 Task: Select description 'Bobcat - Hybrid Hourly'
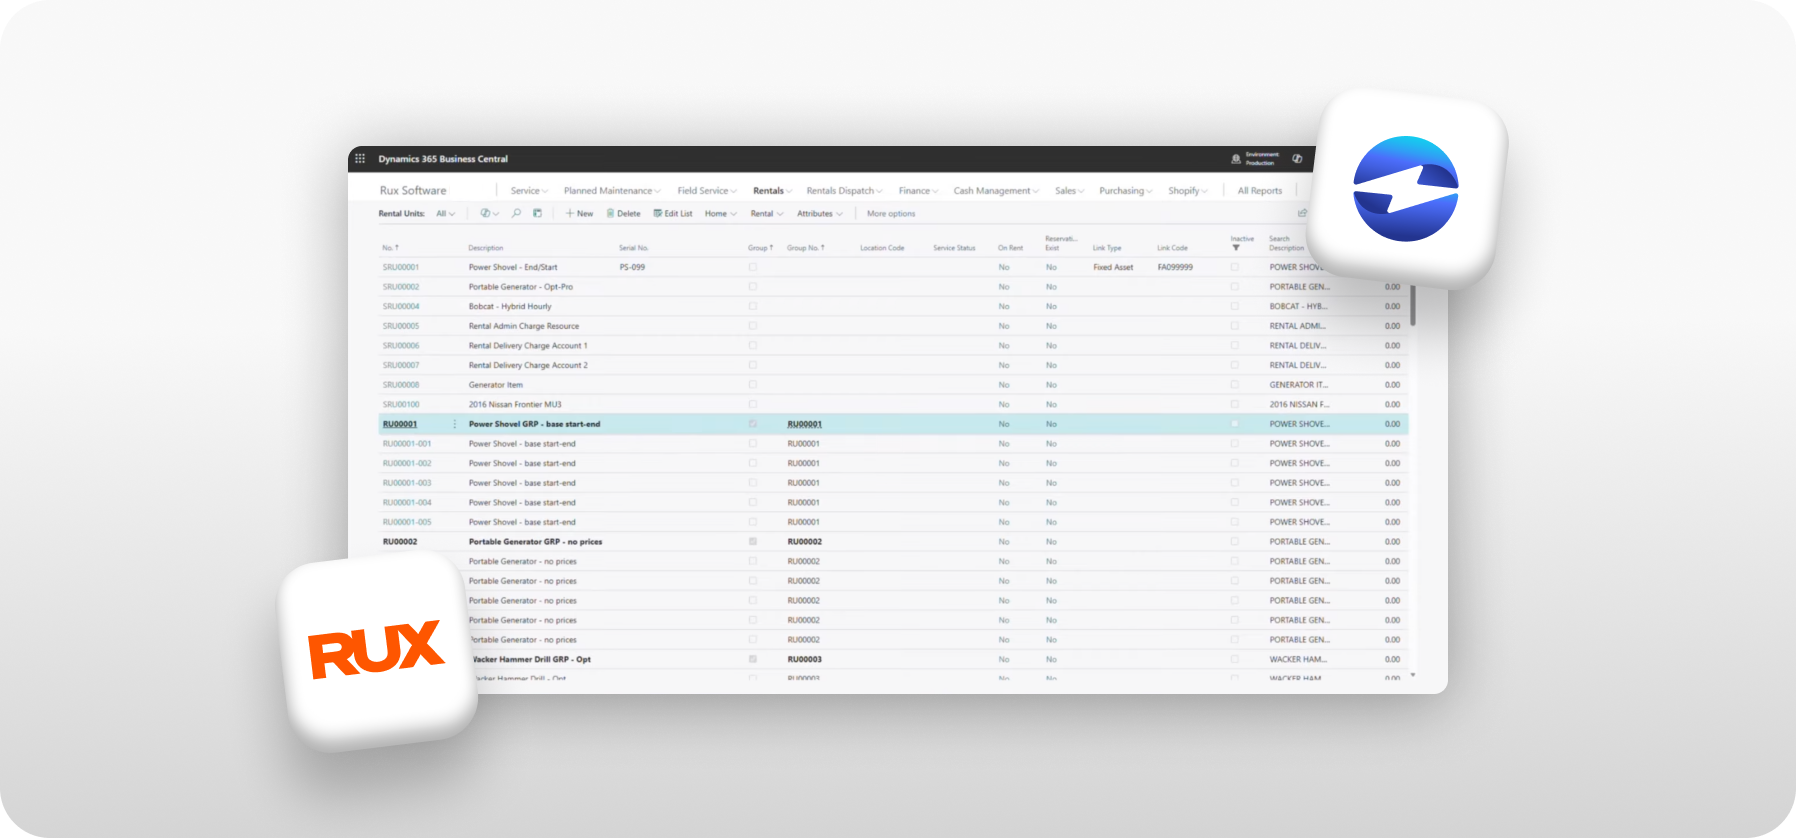510,306
